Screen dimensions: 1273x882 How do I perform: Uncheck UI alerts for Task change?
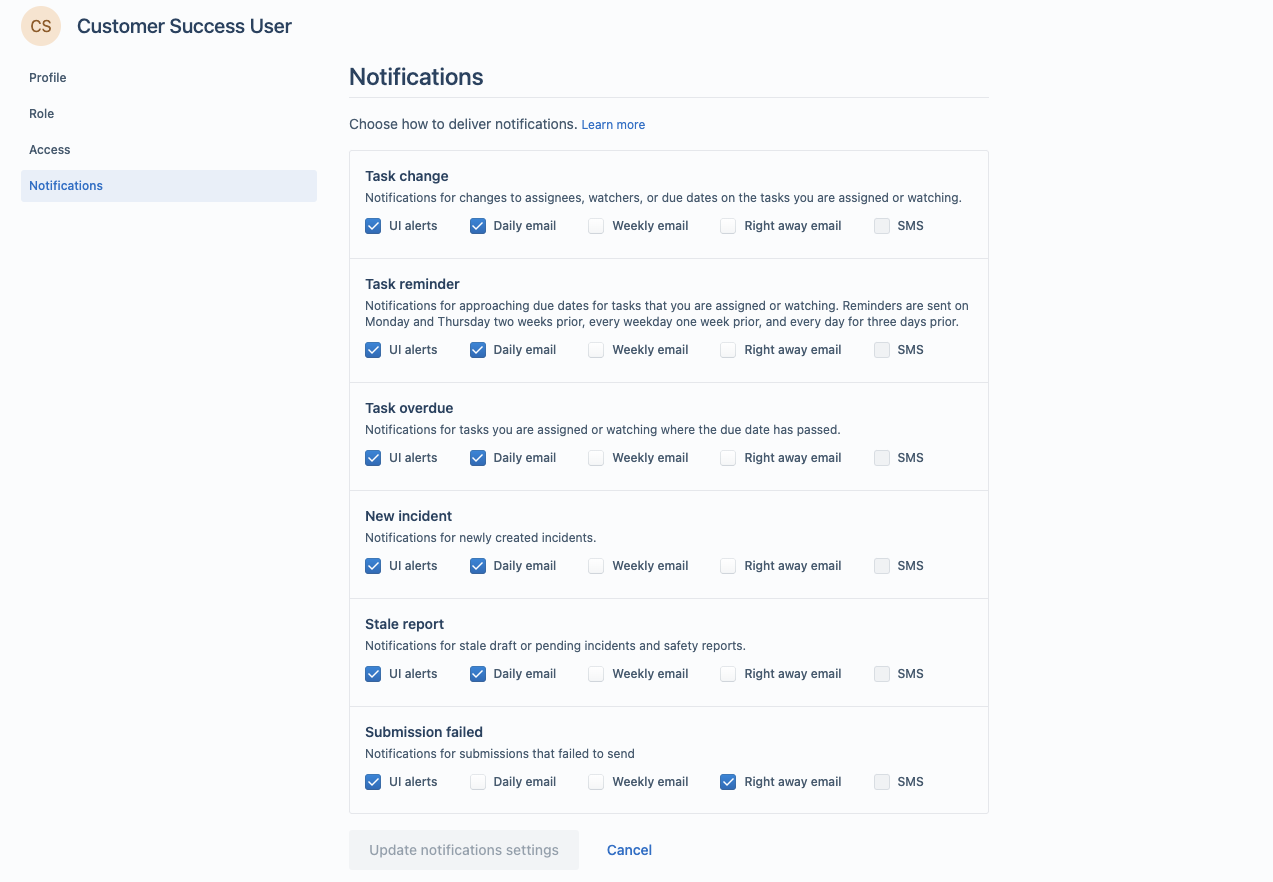point(373,226)
